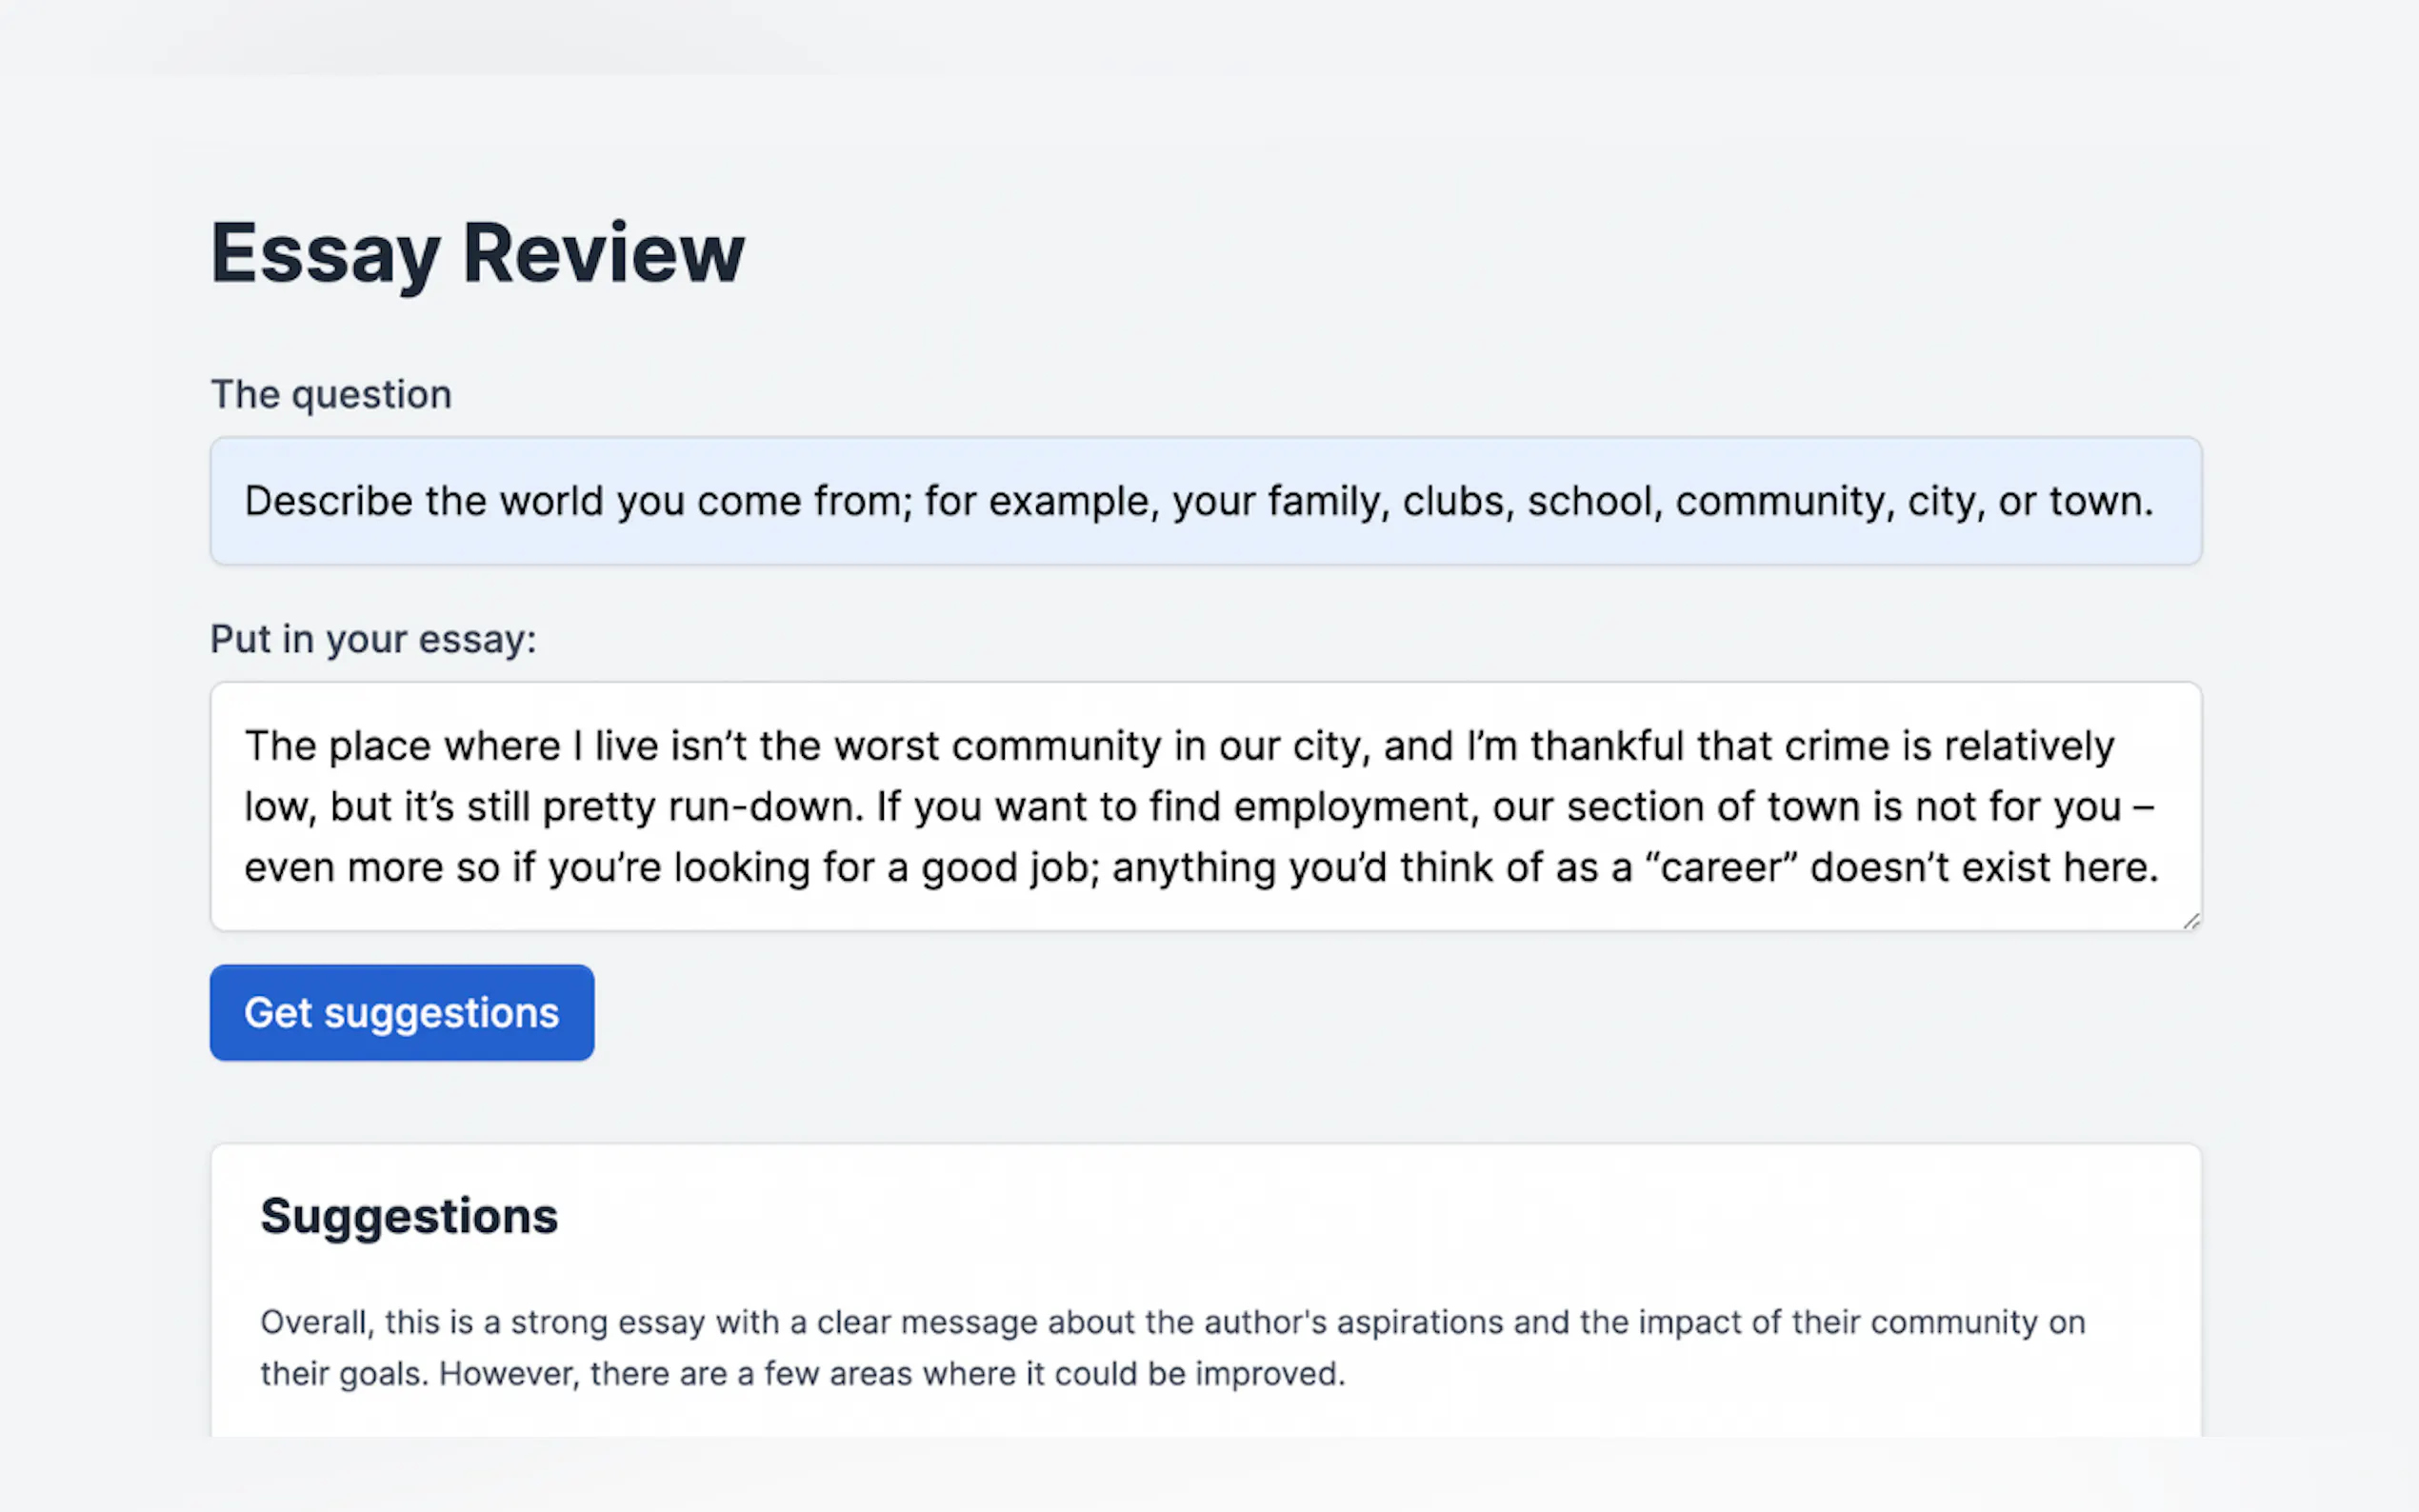The height and width of the screenshot is (1512, 2419).
Task: Click 'The question' label
Action: (331, 395)
